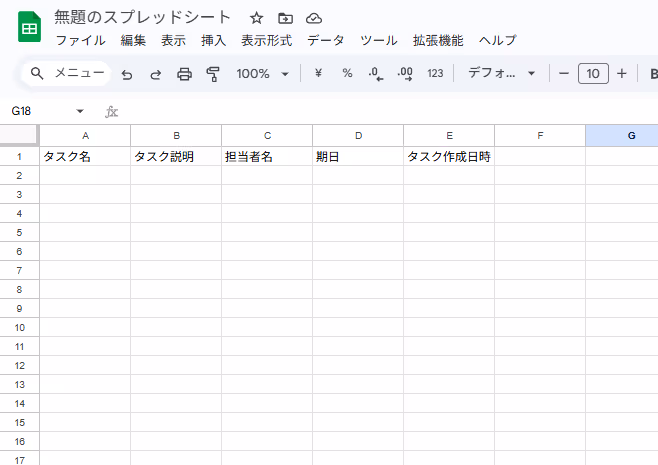
Task: Select column B header
Action: [x=176, y=136]
